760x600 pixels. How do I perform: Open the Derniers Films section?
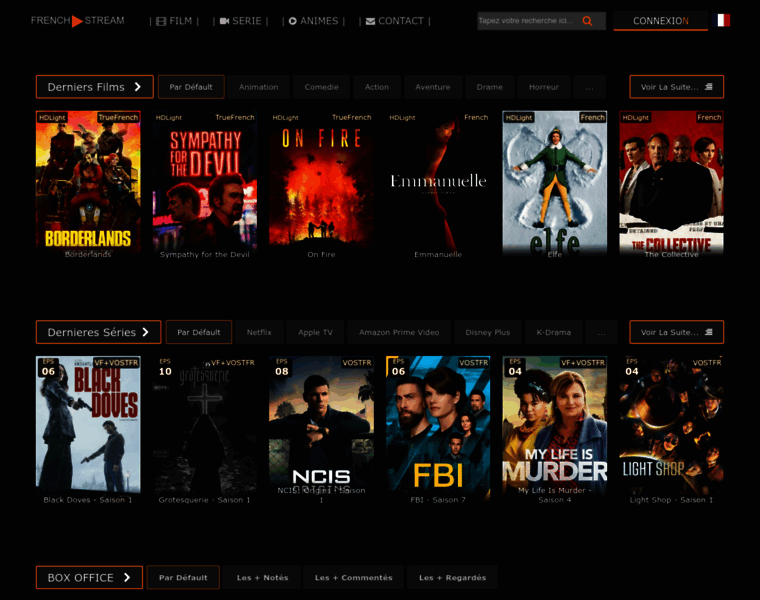coord(95,87)
